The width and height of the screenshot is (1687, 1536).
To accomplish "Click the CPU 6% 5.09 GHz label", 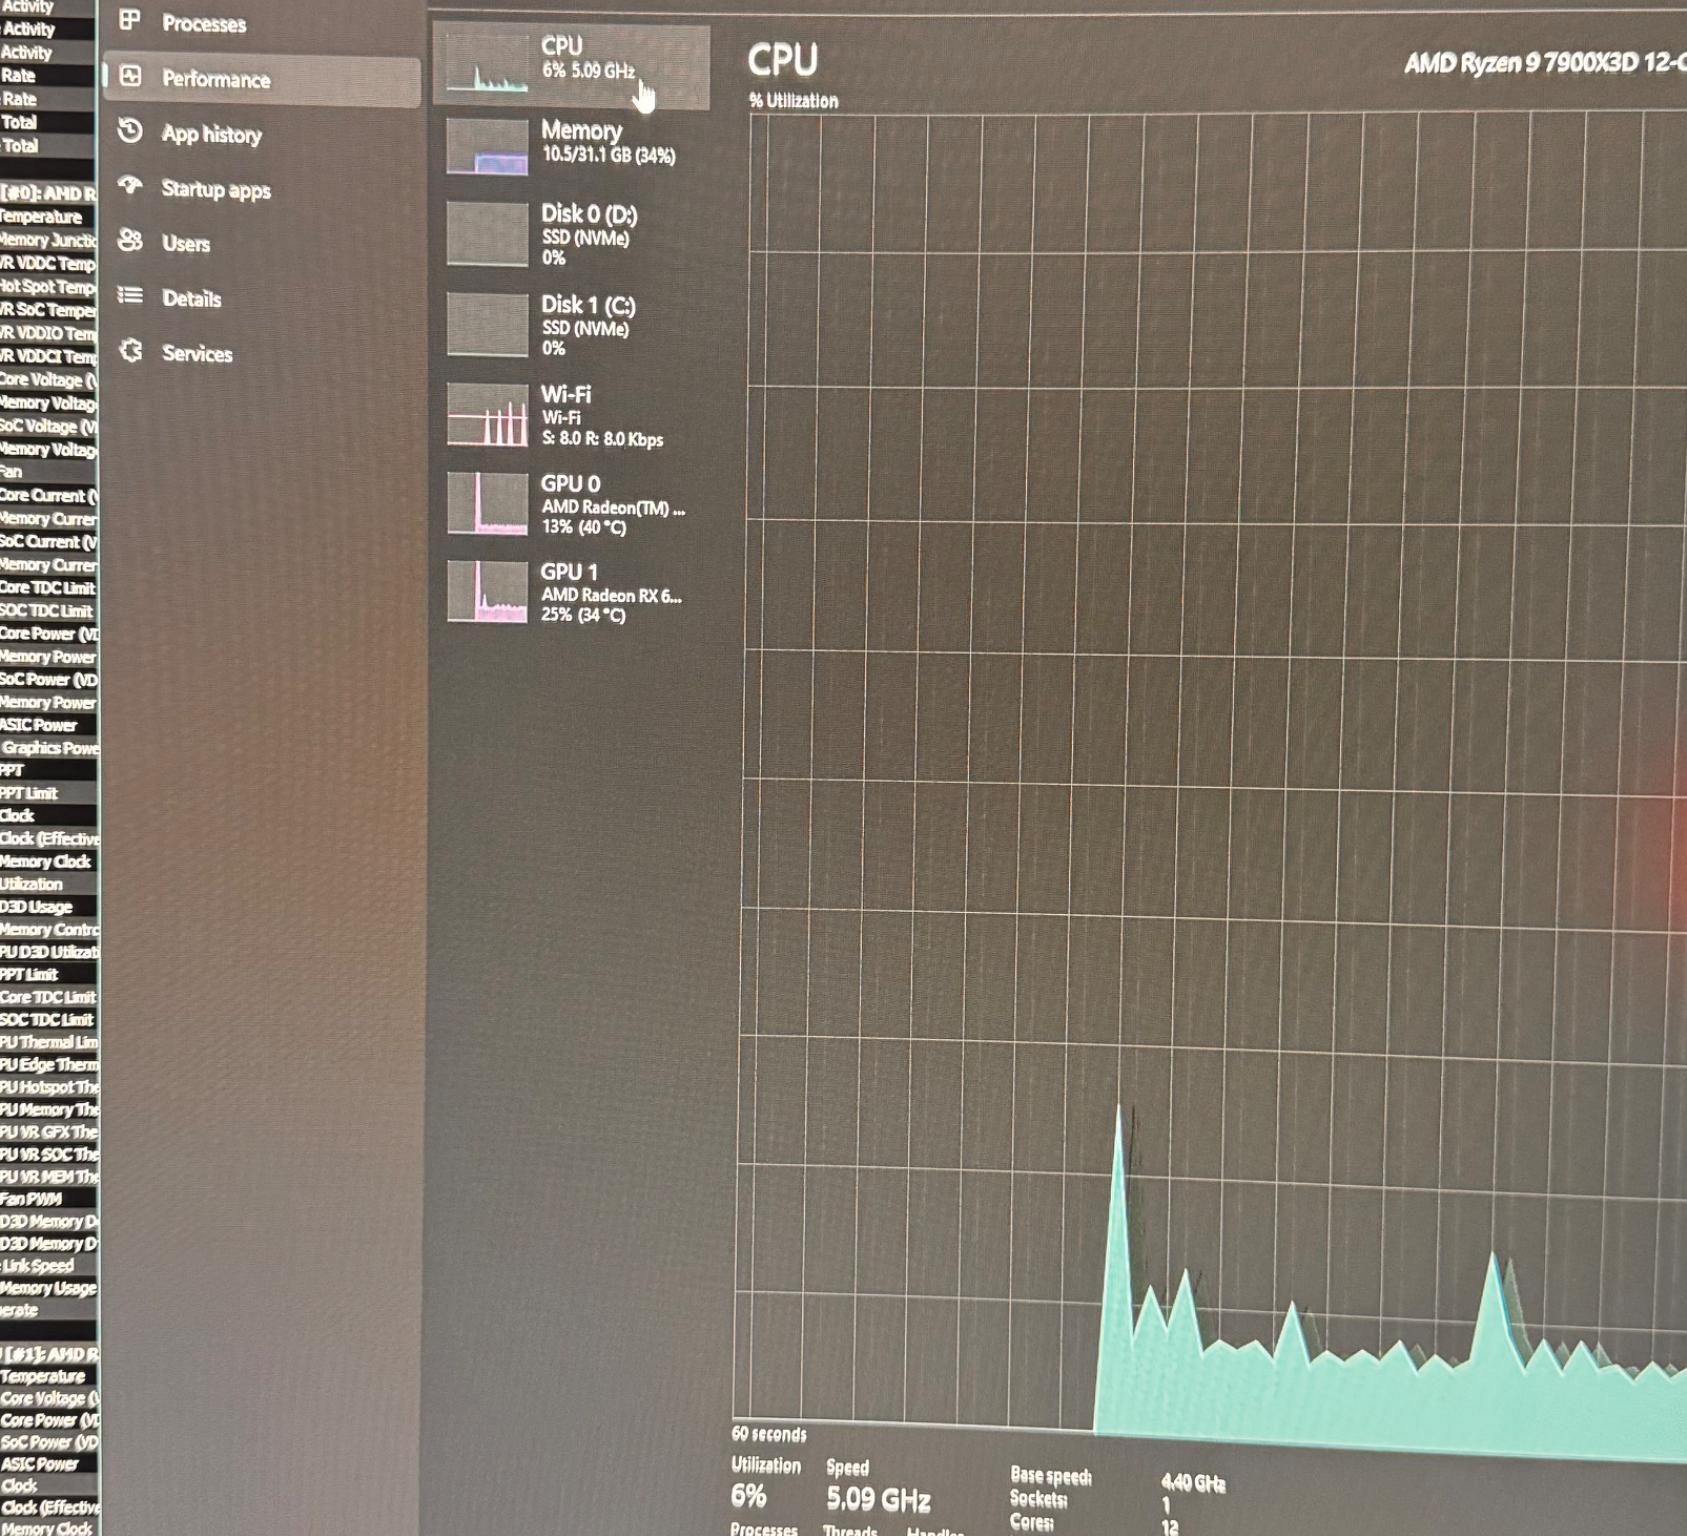I will tap(588, 57).
